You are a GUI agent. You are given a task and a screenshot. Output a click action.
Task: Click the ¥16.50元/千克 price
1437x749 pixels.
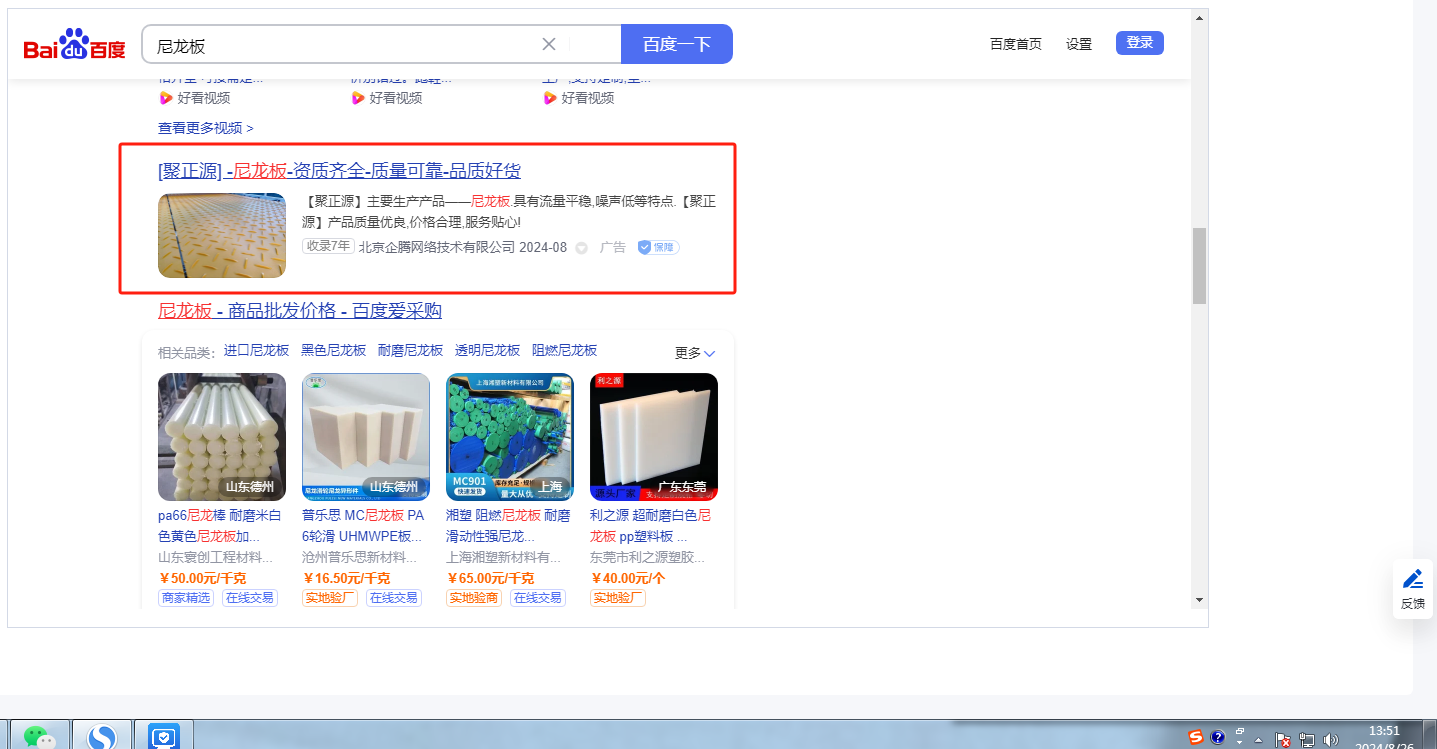tap(346, 578)
